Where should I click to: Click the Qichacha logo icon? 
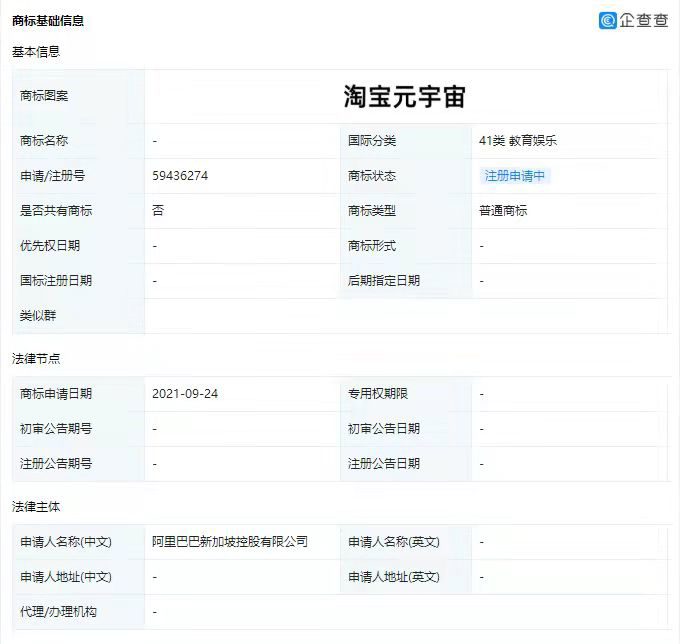(x=608, y=20)
